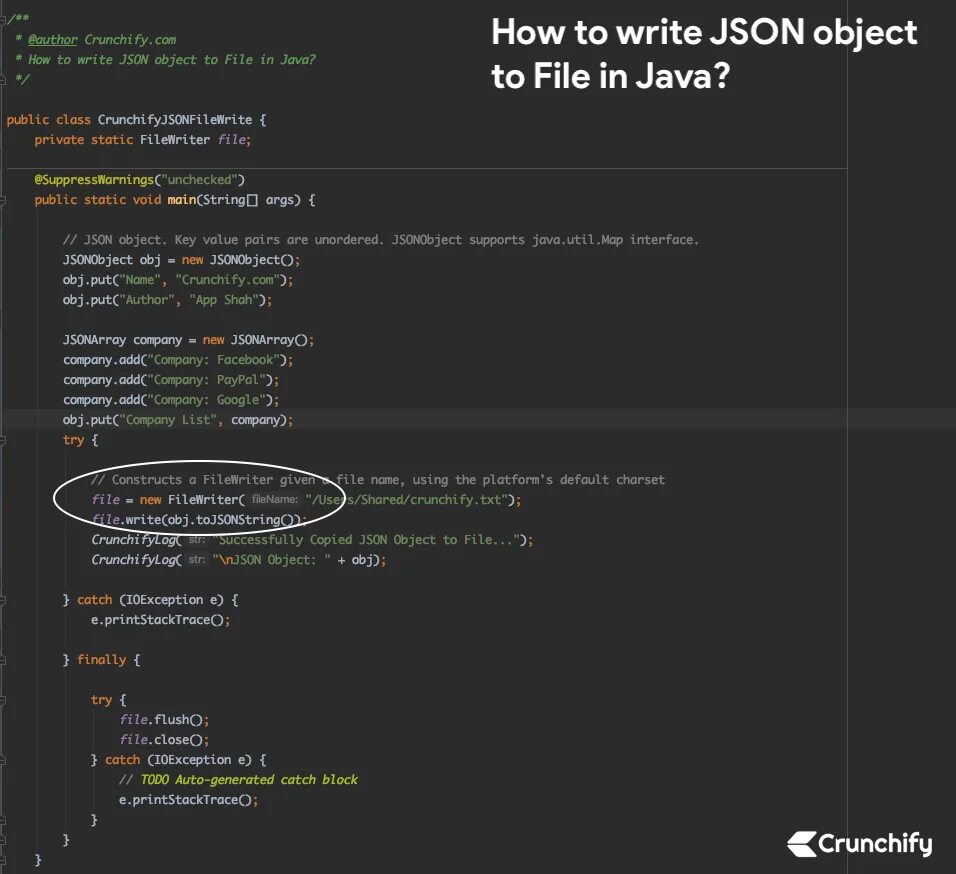Click 'JSONObject obj = new JSONObject();' line
956x874 pixels.
tap(181, 260)
